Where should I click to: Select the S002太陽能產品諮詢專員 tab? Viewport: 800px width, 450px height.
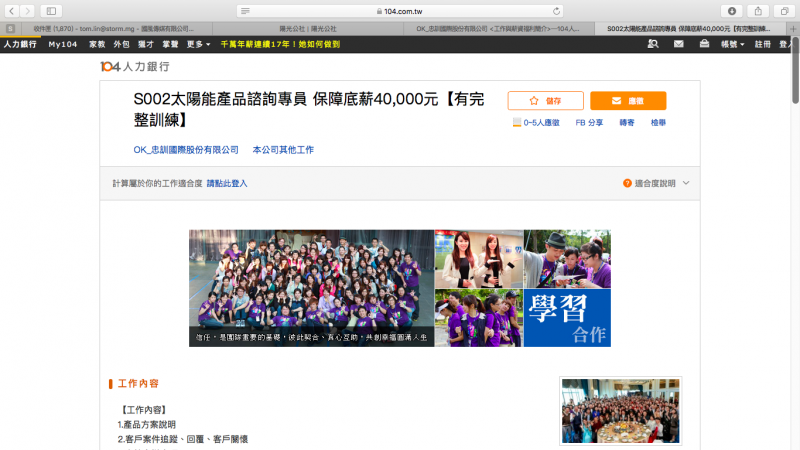tap(689, 29)
